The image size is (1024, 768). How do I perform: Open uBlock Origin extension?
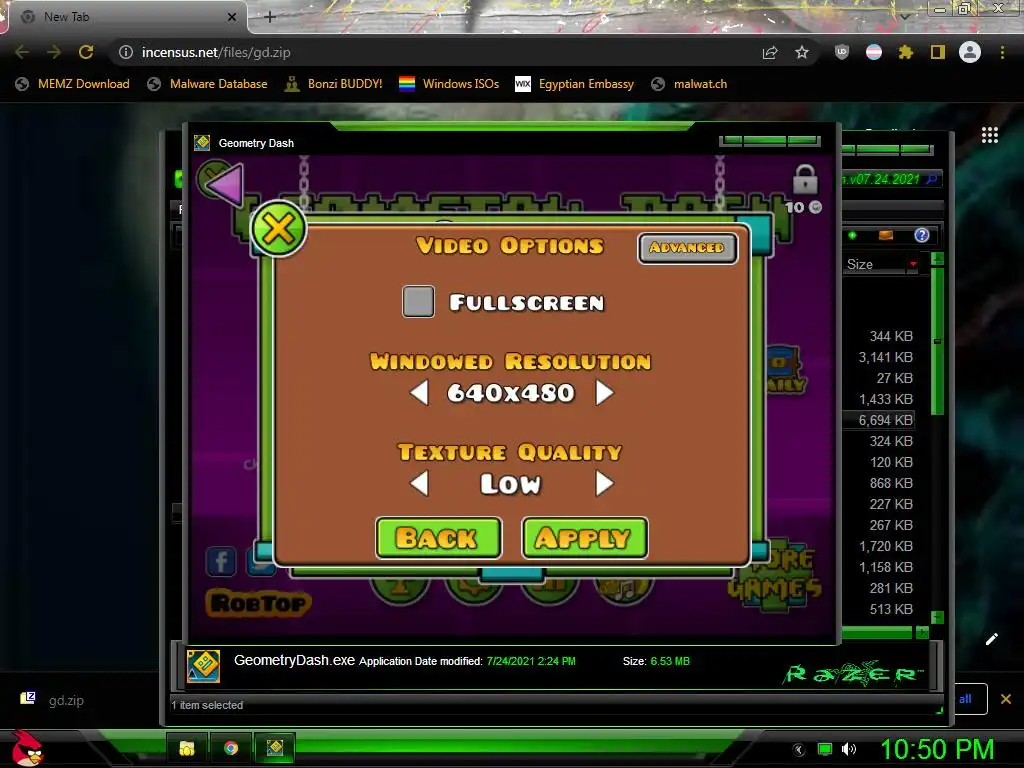coord(842,52)
